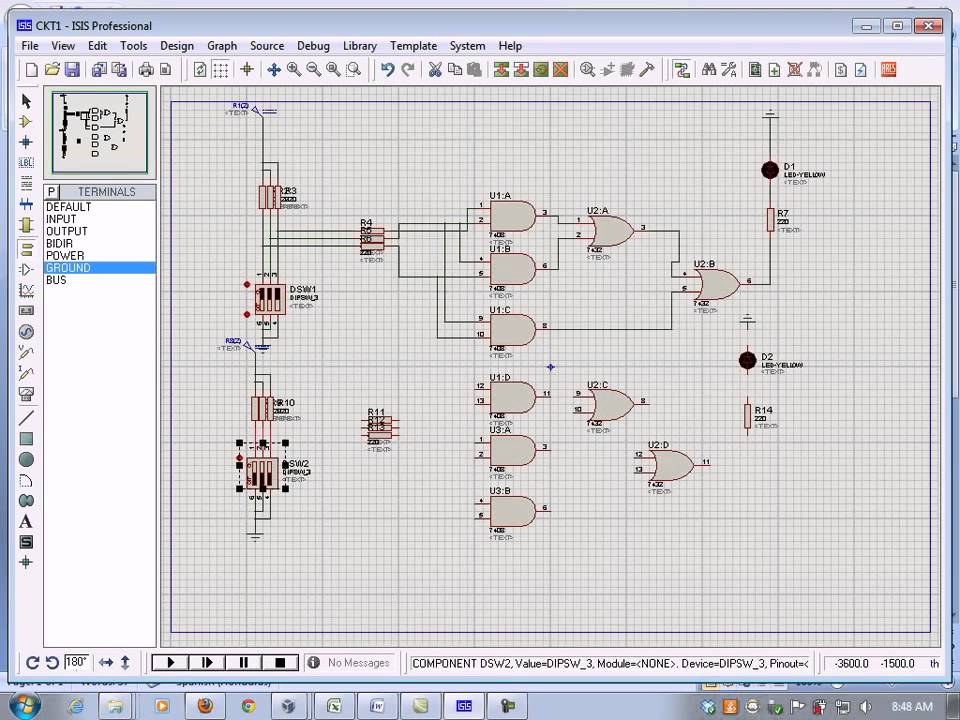This screenshot has height=720, width=960.
Task: Click the Y-Mirror vertical flip icon
Action: tap(125, 662)
